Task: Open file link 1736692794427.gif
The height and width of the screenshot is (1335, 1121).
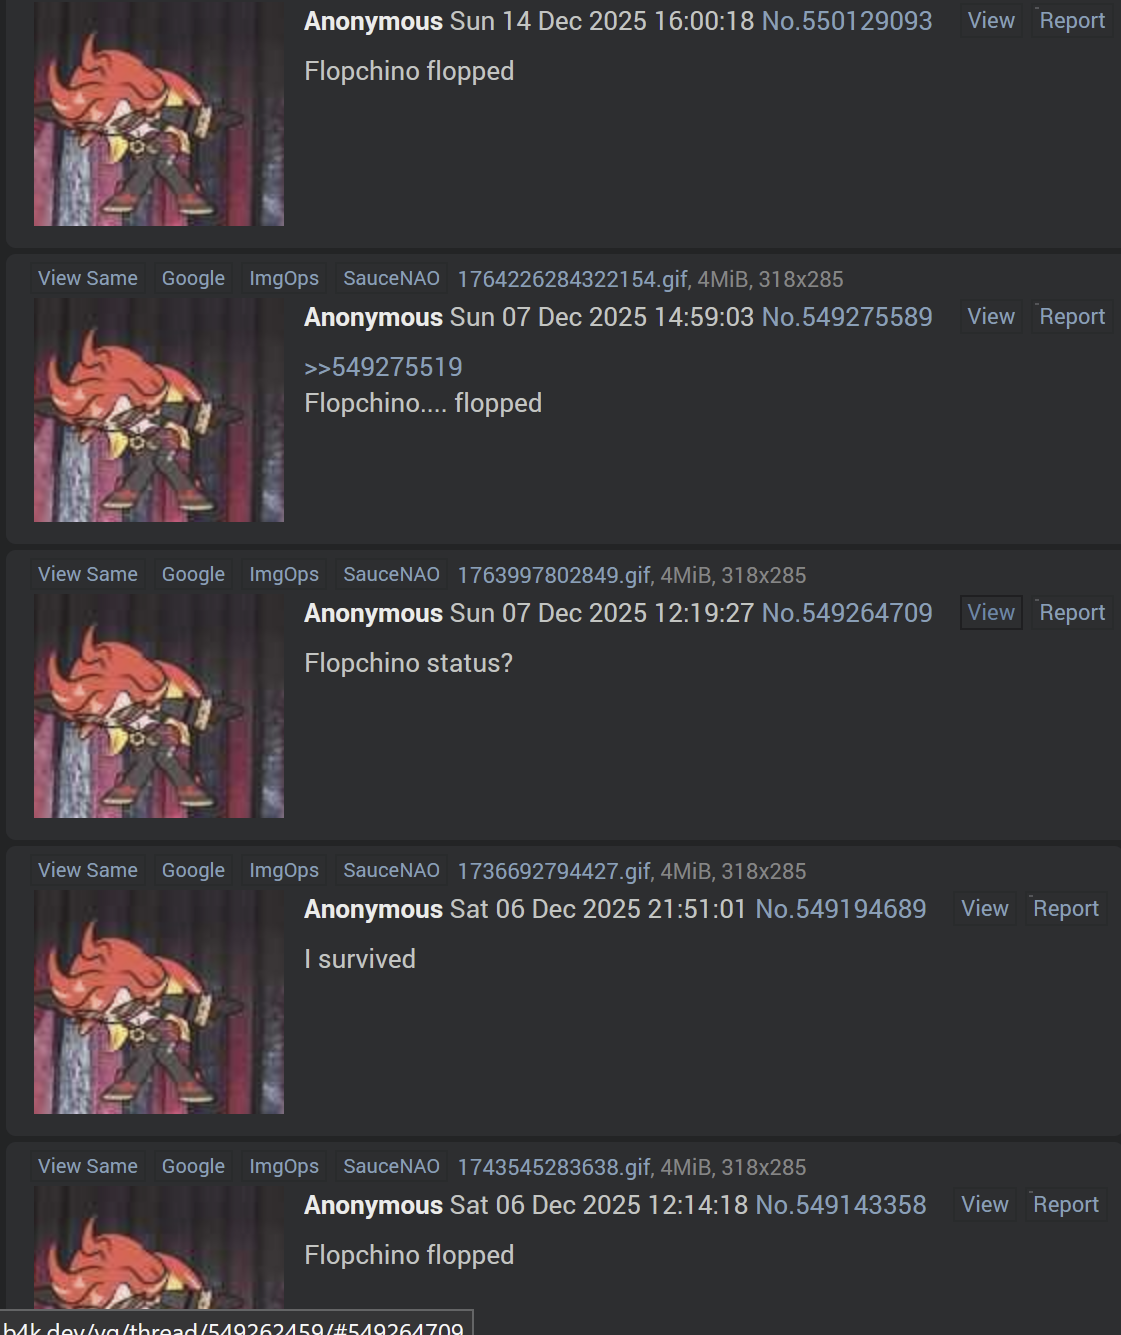Action: click(x=554, y=871)
